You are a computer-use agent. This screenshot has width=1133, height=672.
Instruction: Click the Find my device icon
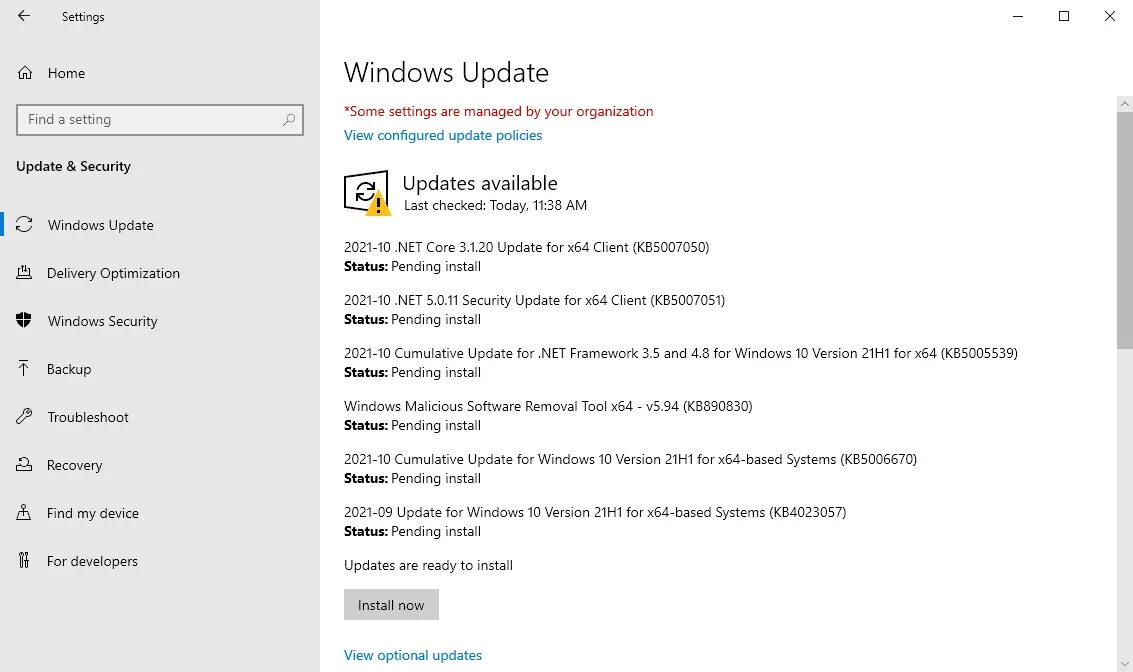click(x=24, y=512)
